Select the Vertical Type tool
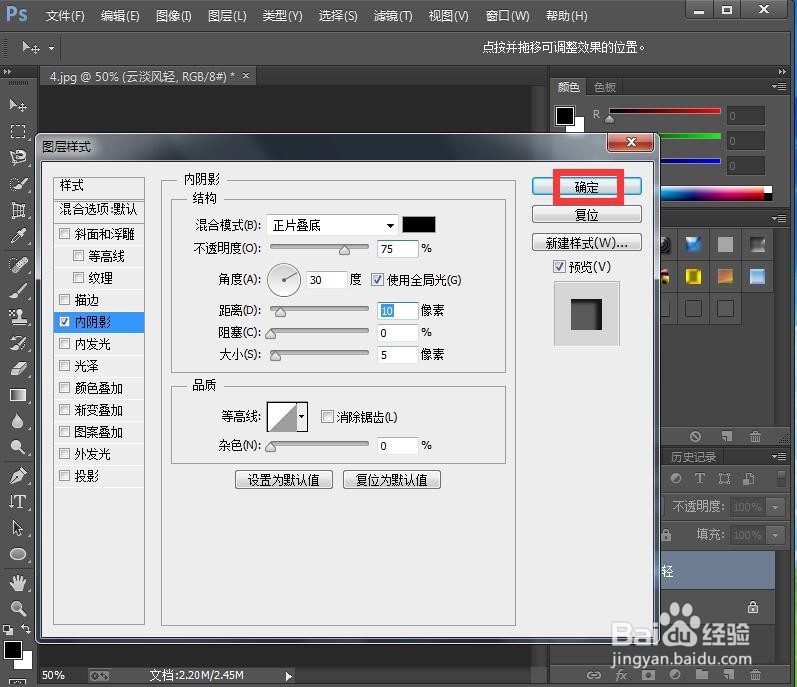 (18, 502)
